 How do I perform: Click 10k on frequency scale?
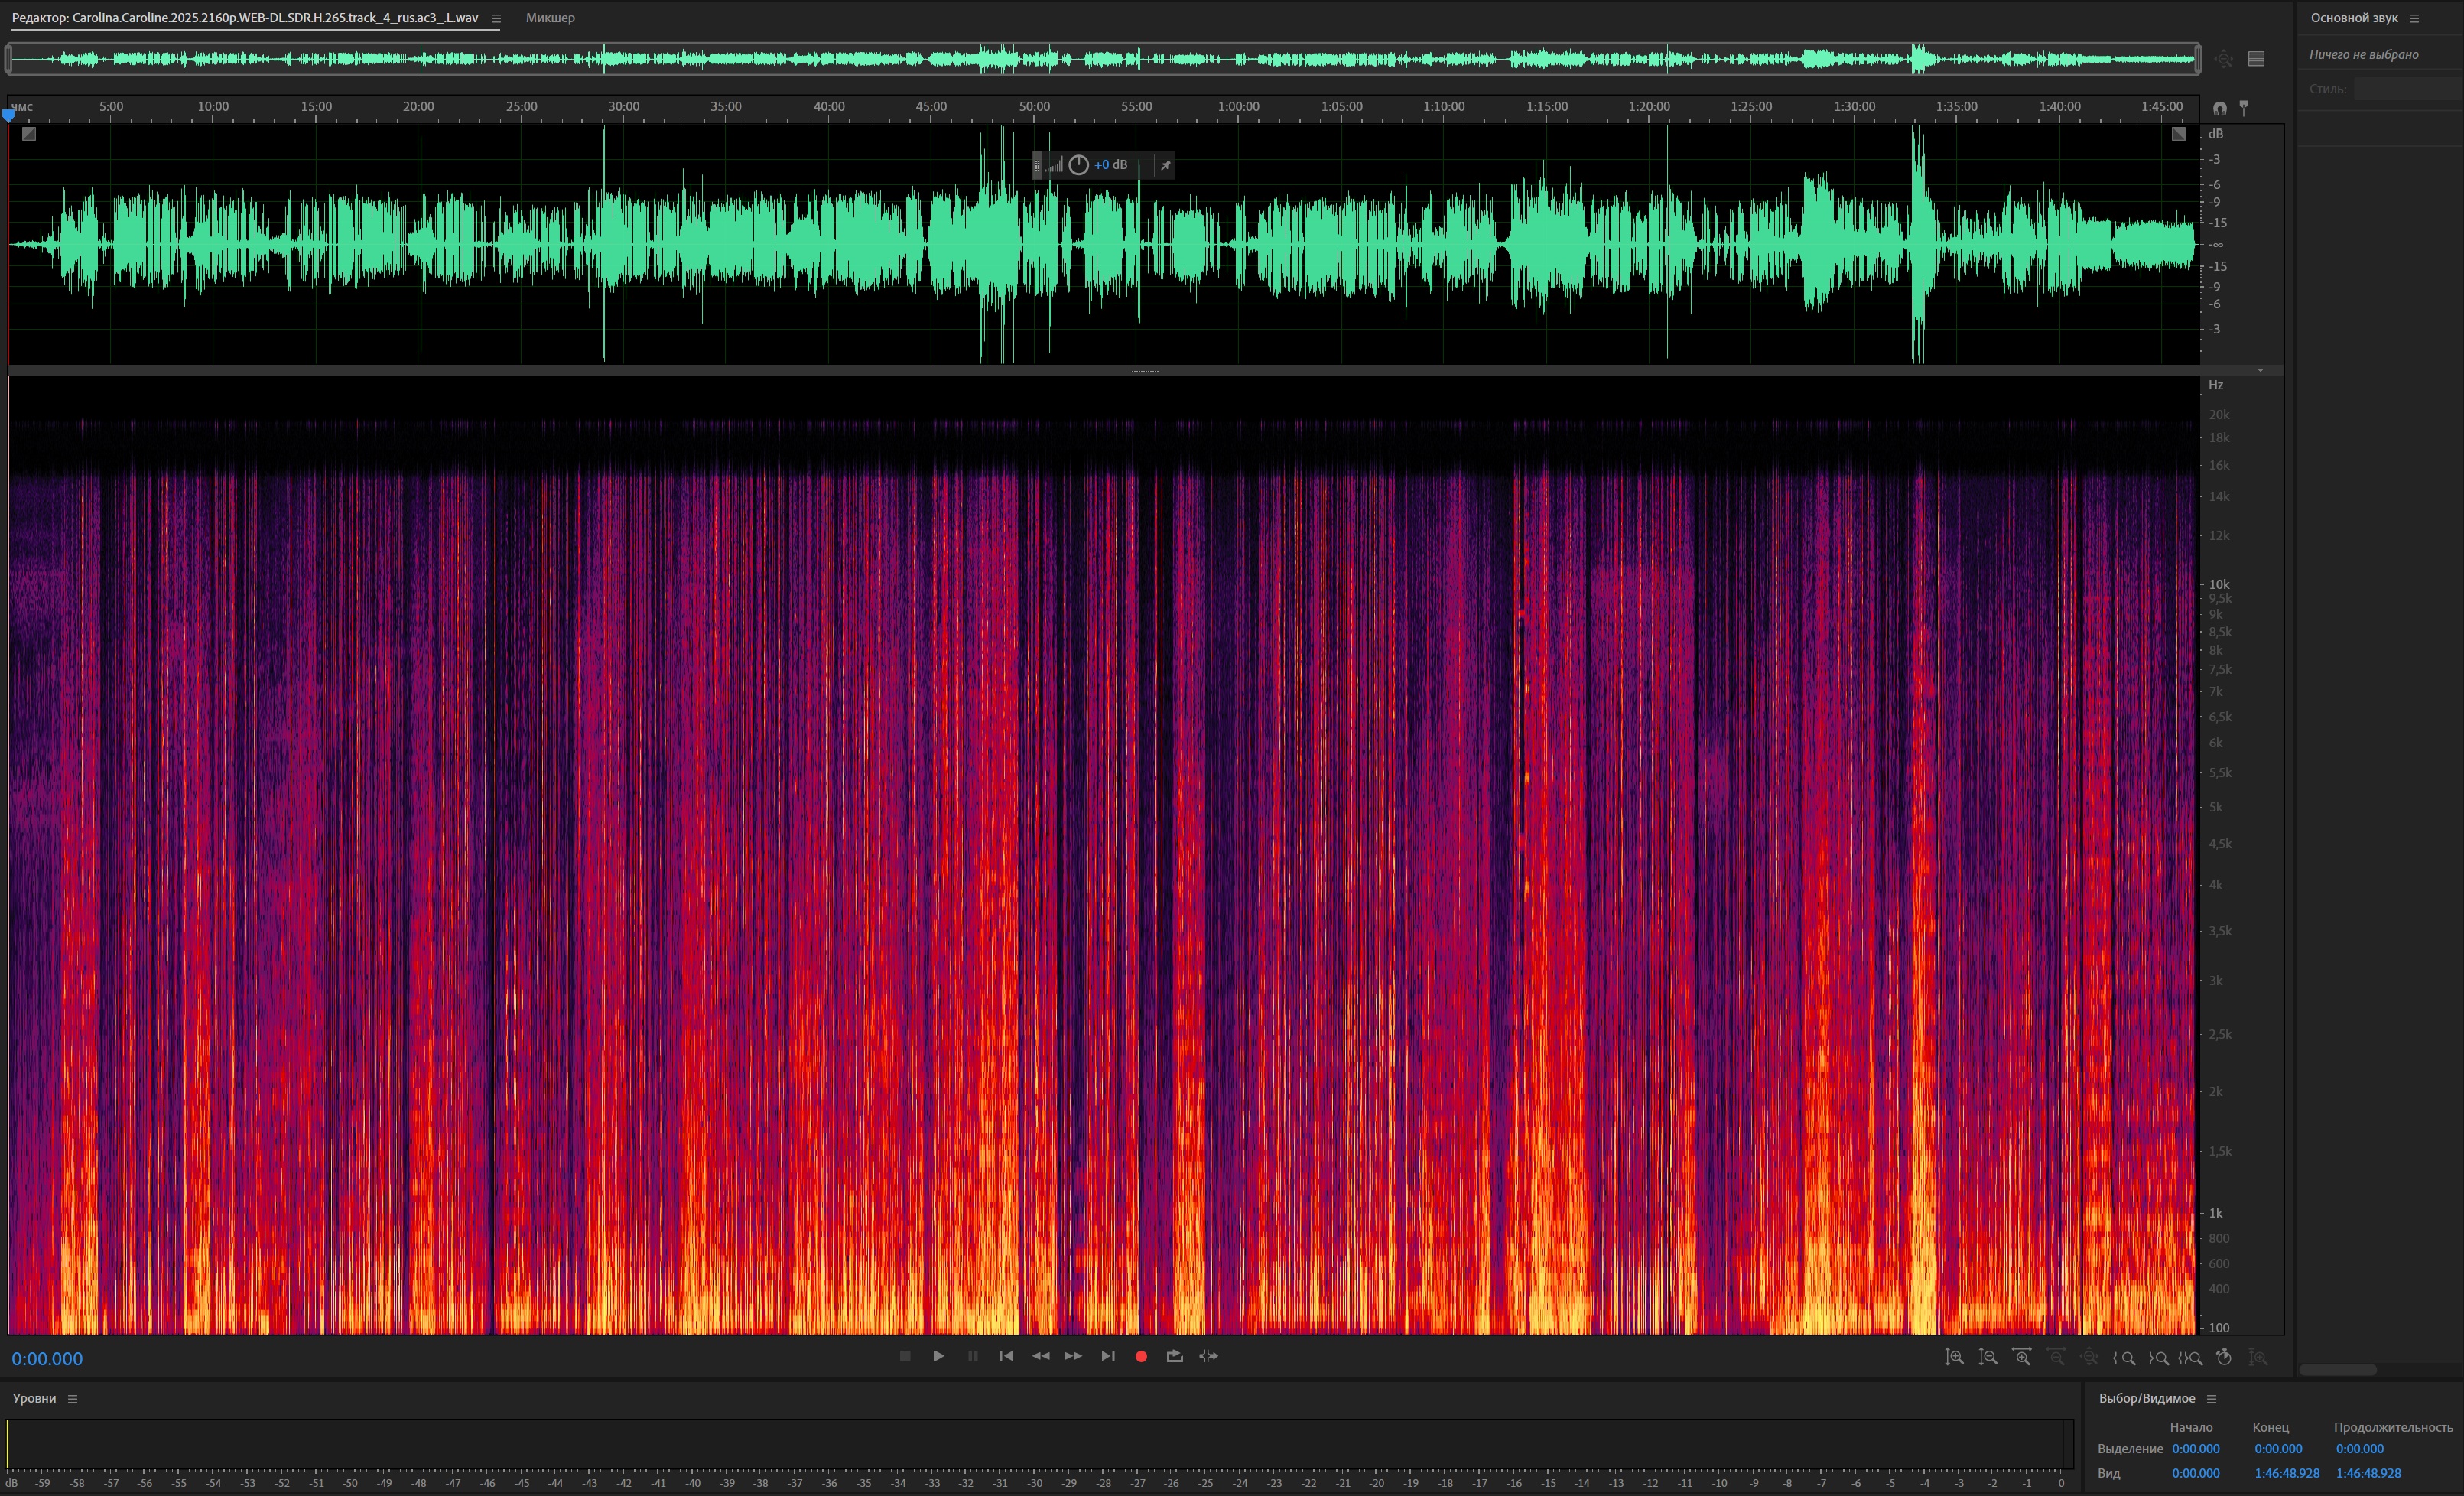point(2219,584)
